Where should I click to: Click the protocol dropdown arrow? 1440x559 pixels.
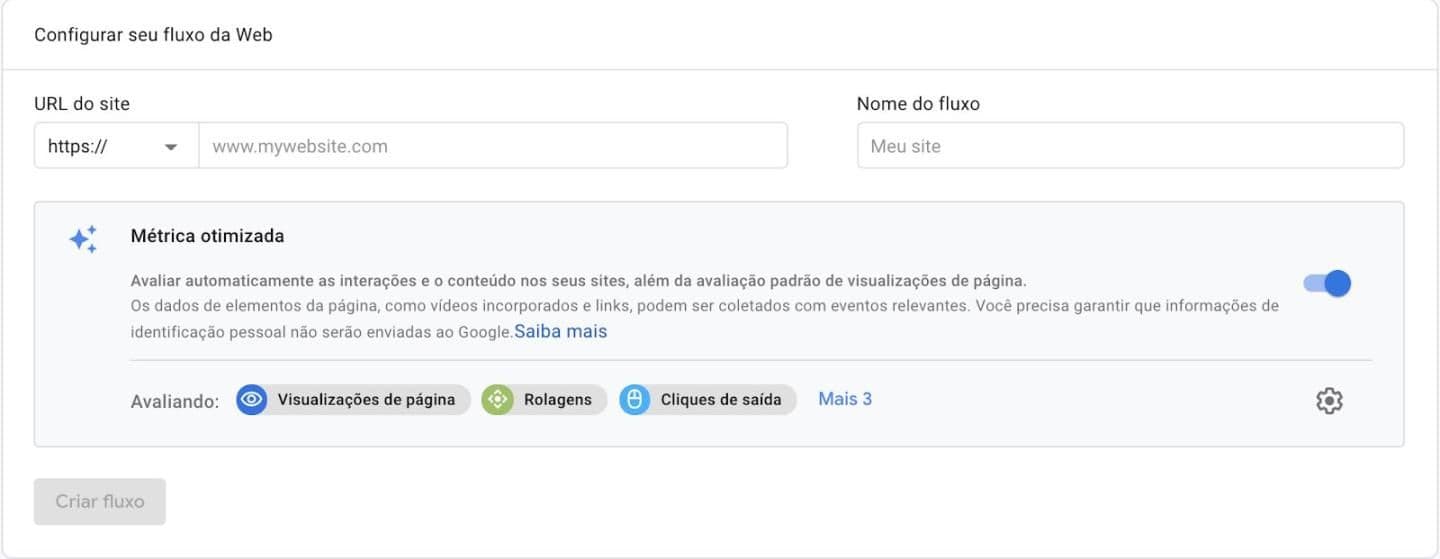point(171,147)
